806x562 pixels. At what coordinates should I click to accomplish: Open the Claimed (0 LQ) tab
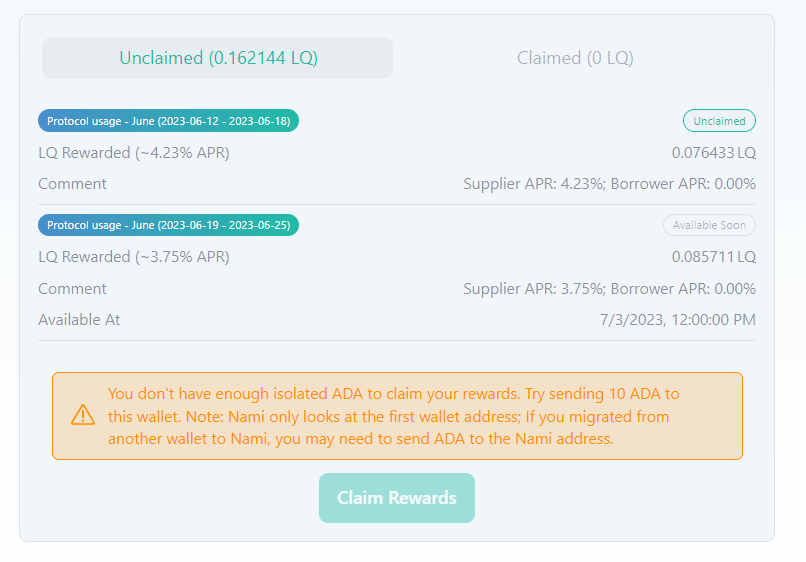click(x=575, y=58)
